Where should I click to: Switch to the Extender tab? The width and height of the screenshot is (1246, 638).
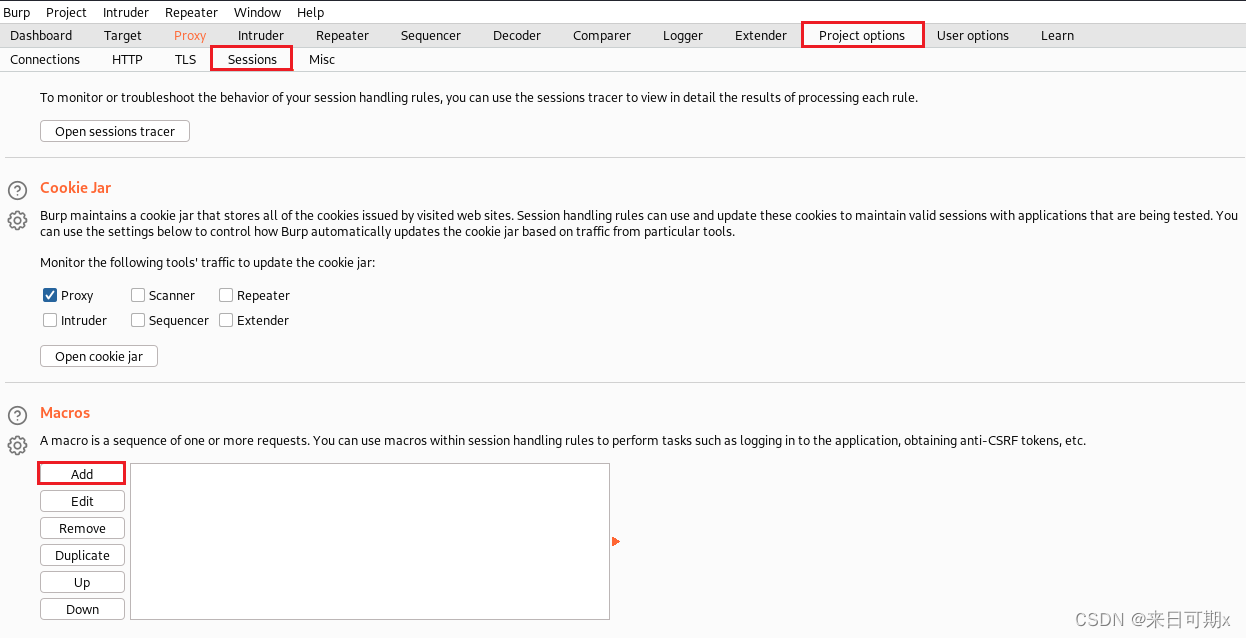click(761, 35)
